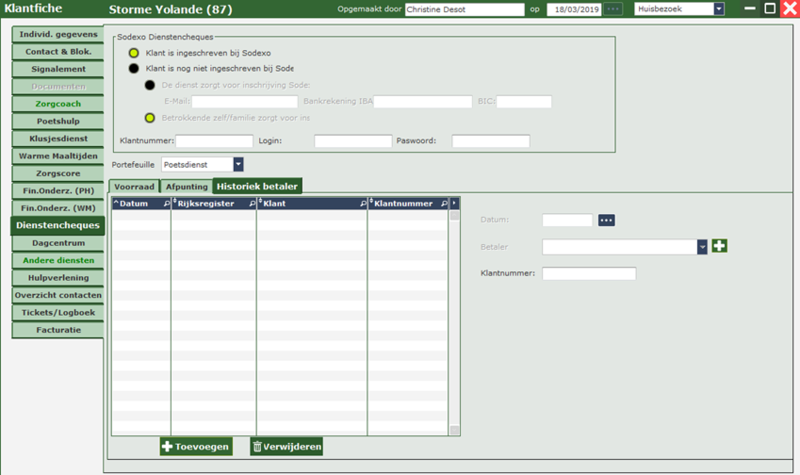The width and height of the screenshot is (800, 475).
Task: Click search icon in Datum column header
Action: pos(166,203)
